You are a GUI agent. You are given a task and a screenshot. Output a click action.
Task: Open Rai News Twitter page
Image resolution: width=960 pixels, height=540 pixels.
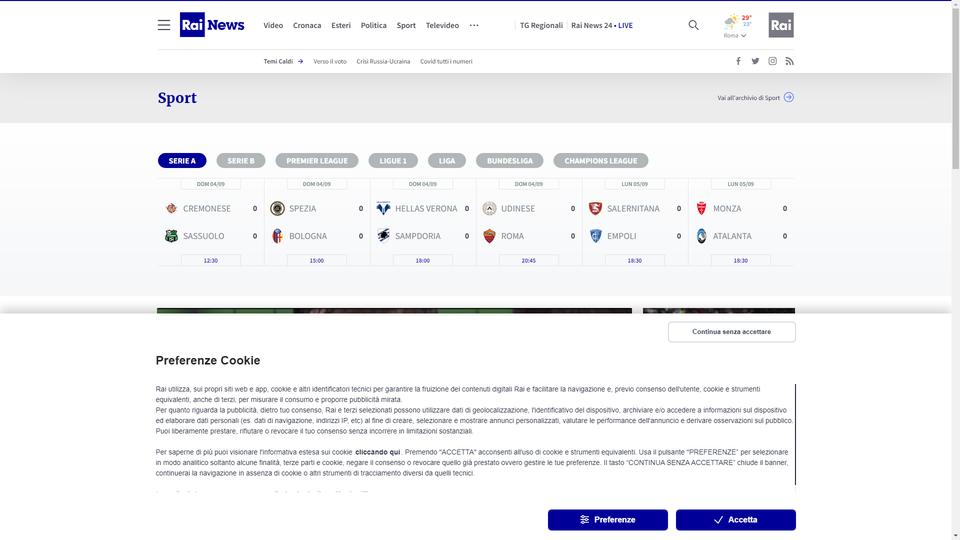tap(756, 61)
